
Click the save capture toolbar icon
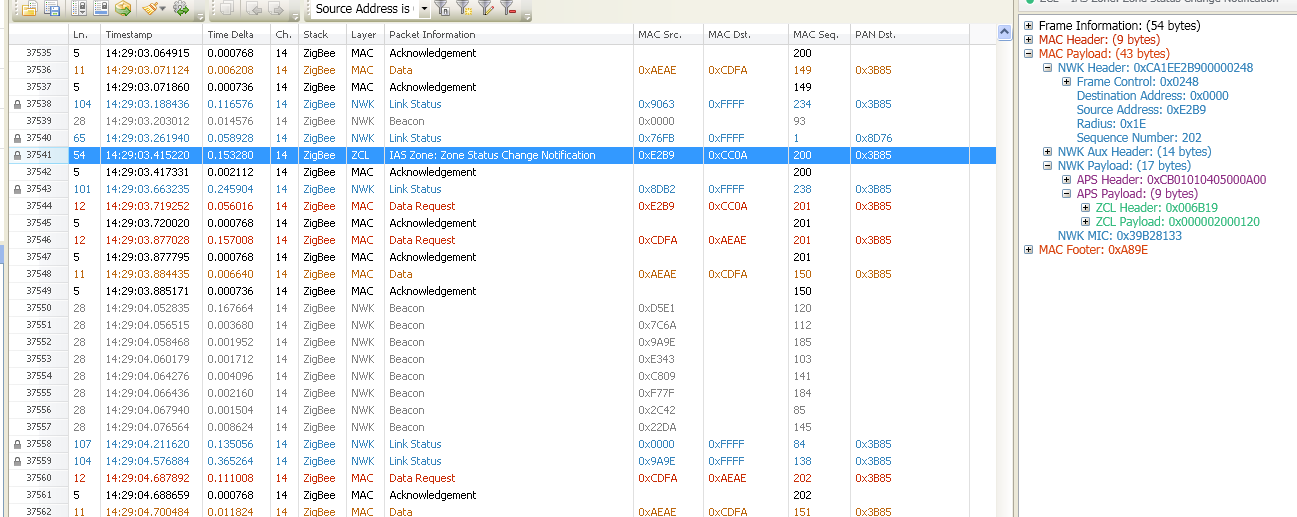point(52,9)
